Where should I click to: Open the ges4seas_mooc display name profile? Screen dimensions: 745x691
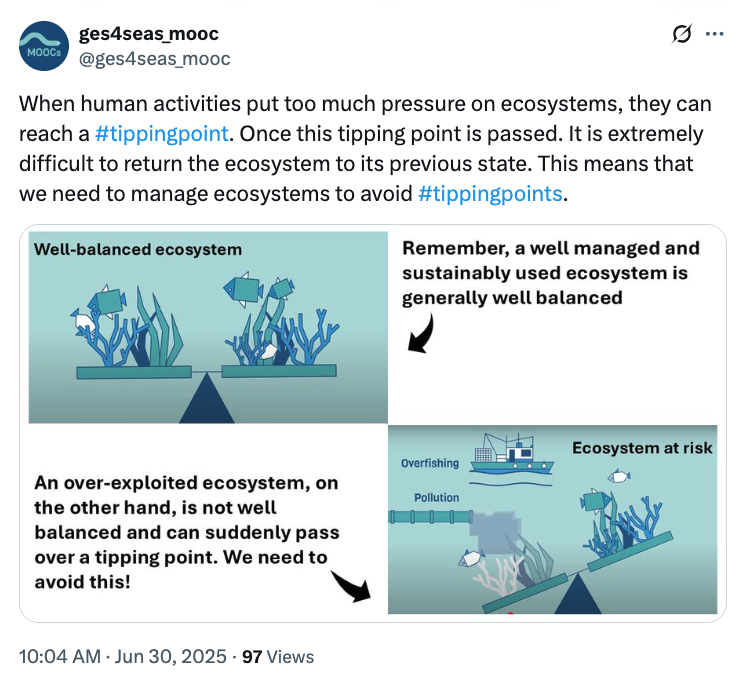click(148, 34)
